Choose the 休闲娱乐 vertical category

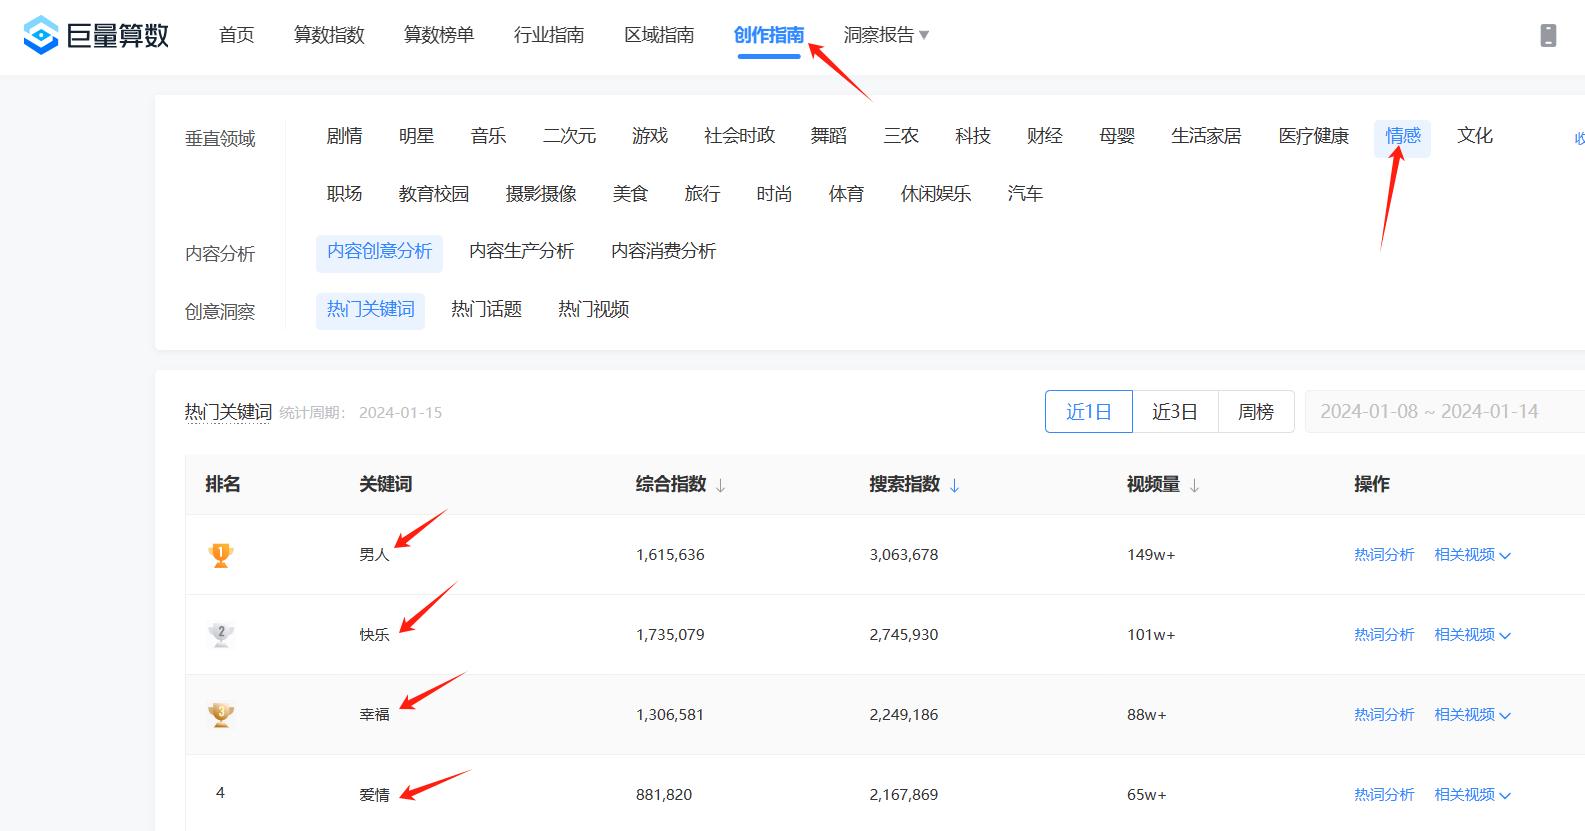click(x=935, y=194)
